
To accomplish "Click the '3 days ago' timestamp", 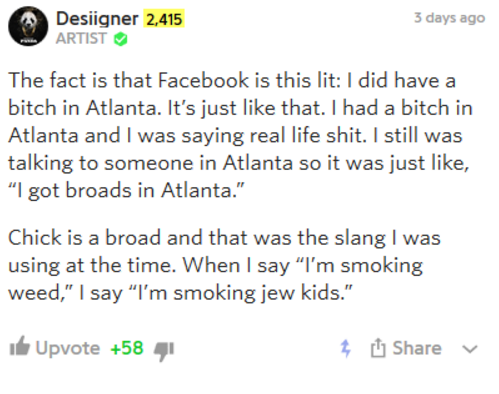I will pyautogui.click(x=449, y=18).
